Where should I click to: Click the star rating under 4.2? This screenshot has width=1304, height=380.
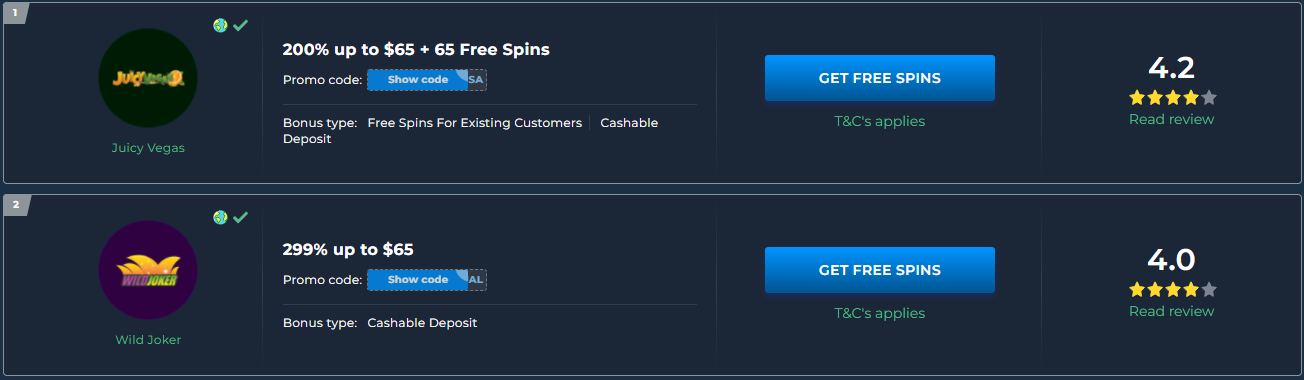(x=1172, y=98)
